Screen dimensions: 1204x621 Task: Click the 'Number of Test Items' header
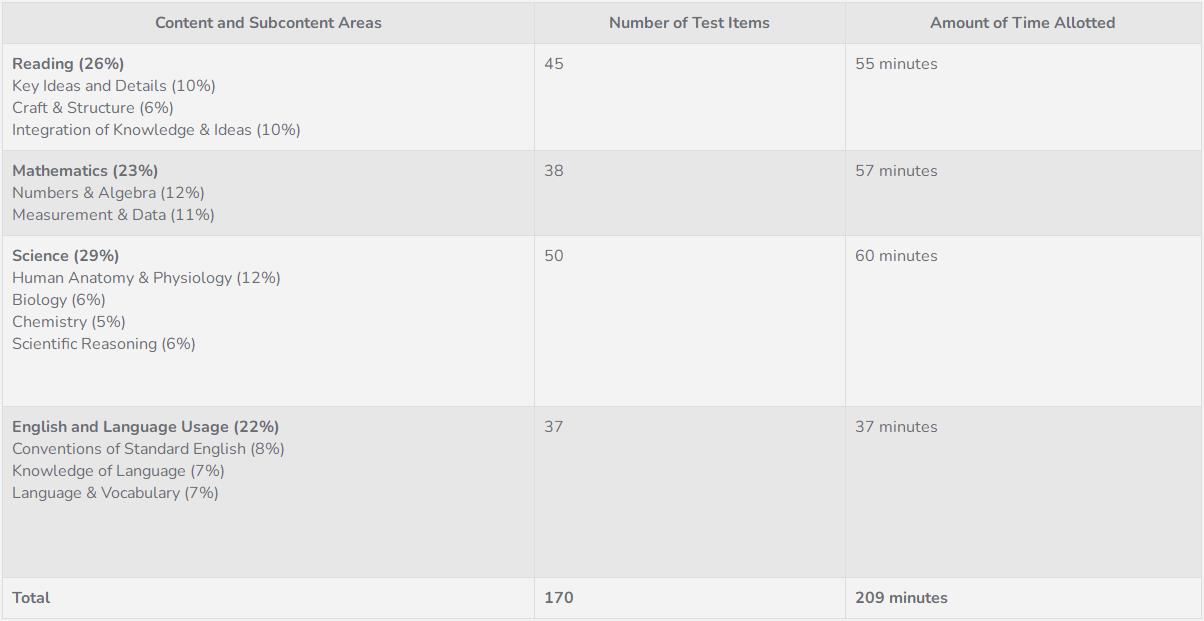pyautogui.click(x=689, y=22)
